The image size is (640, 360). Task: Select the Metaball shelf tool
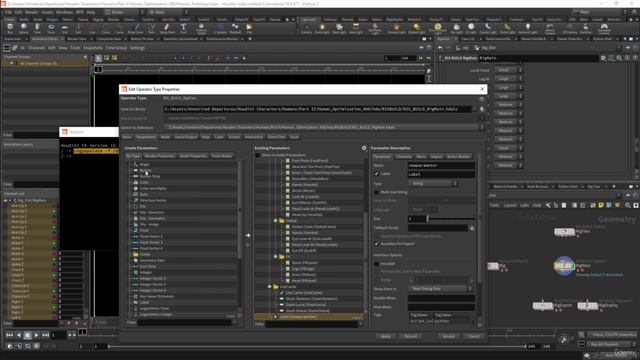point(236,28)
